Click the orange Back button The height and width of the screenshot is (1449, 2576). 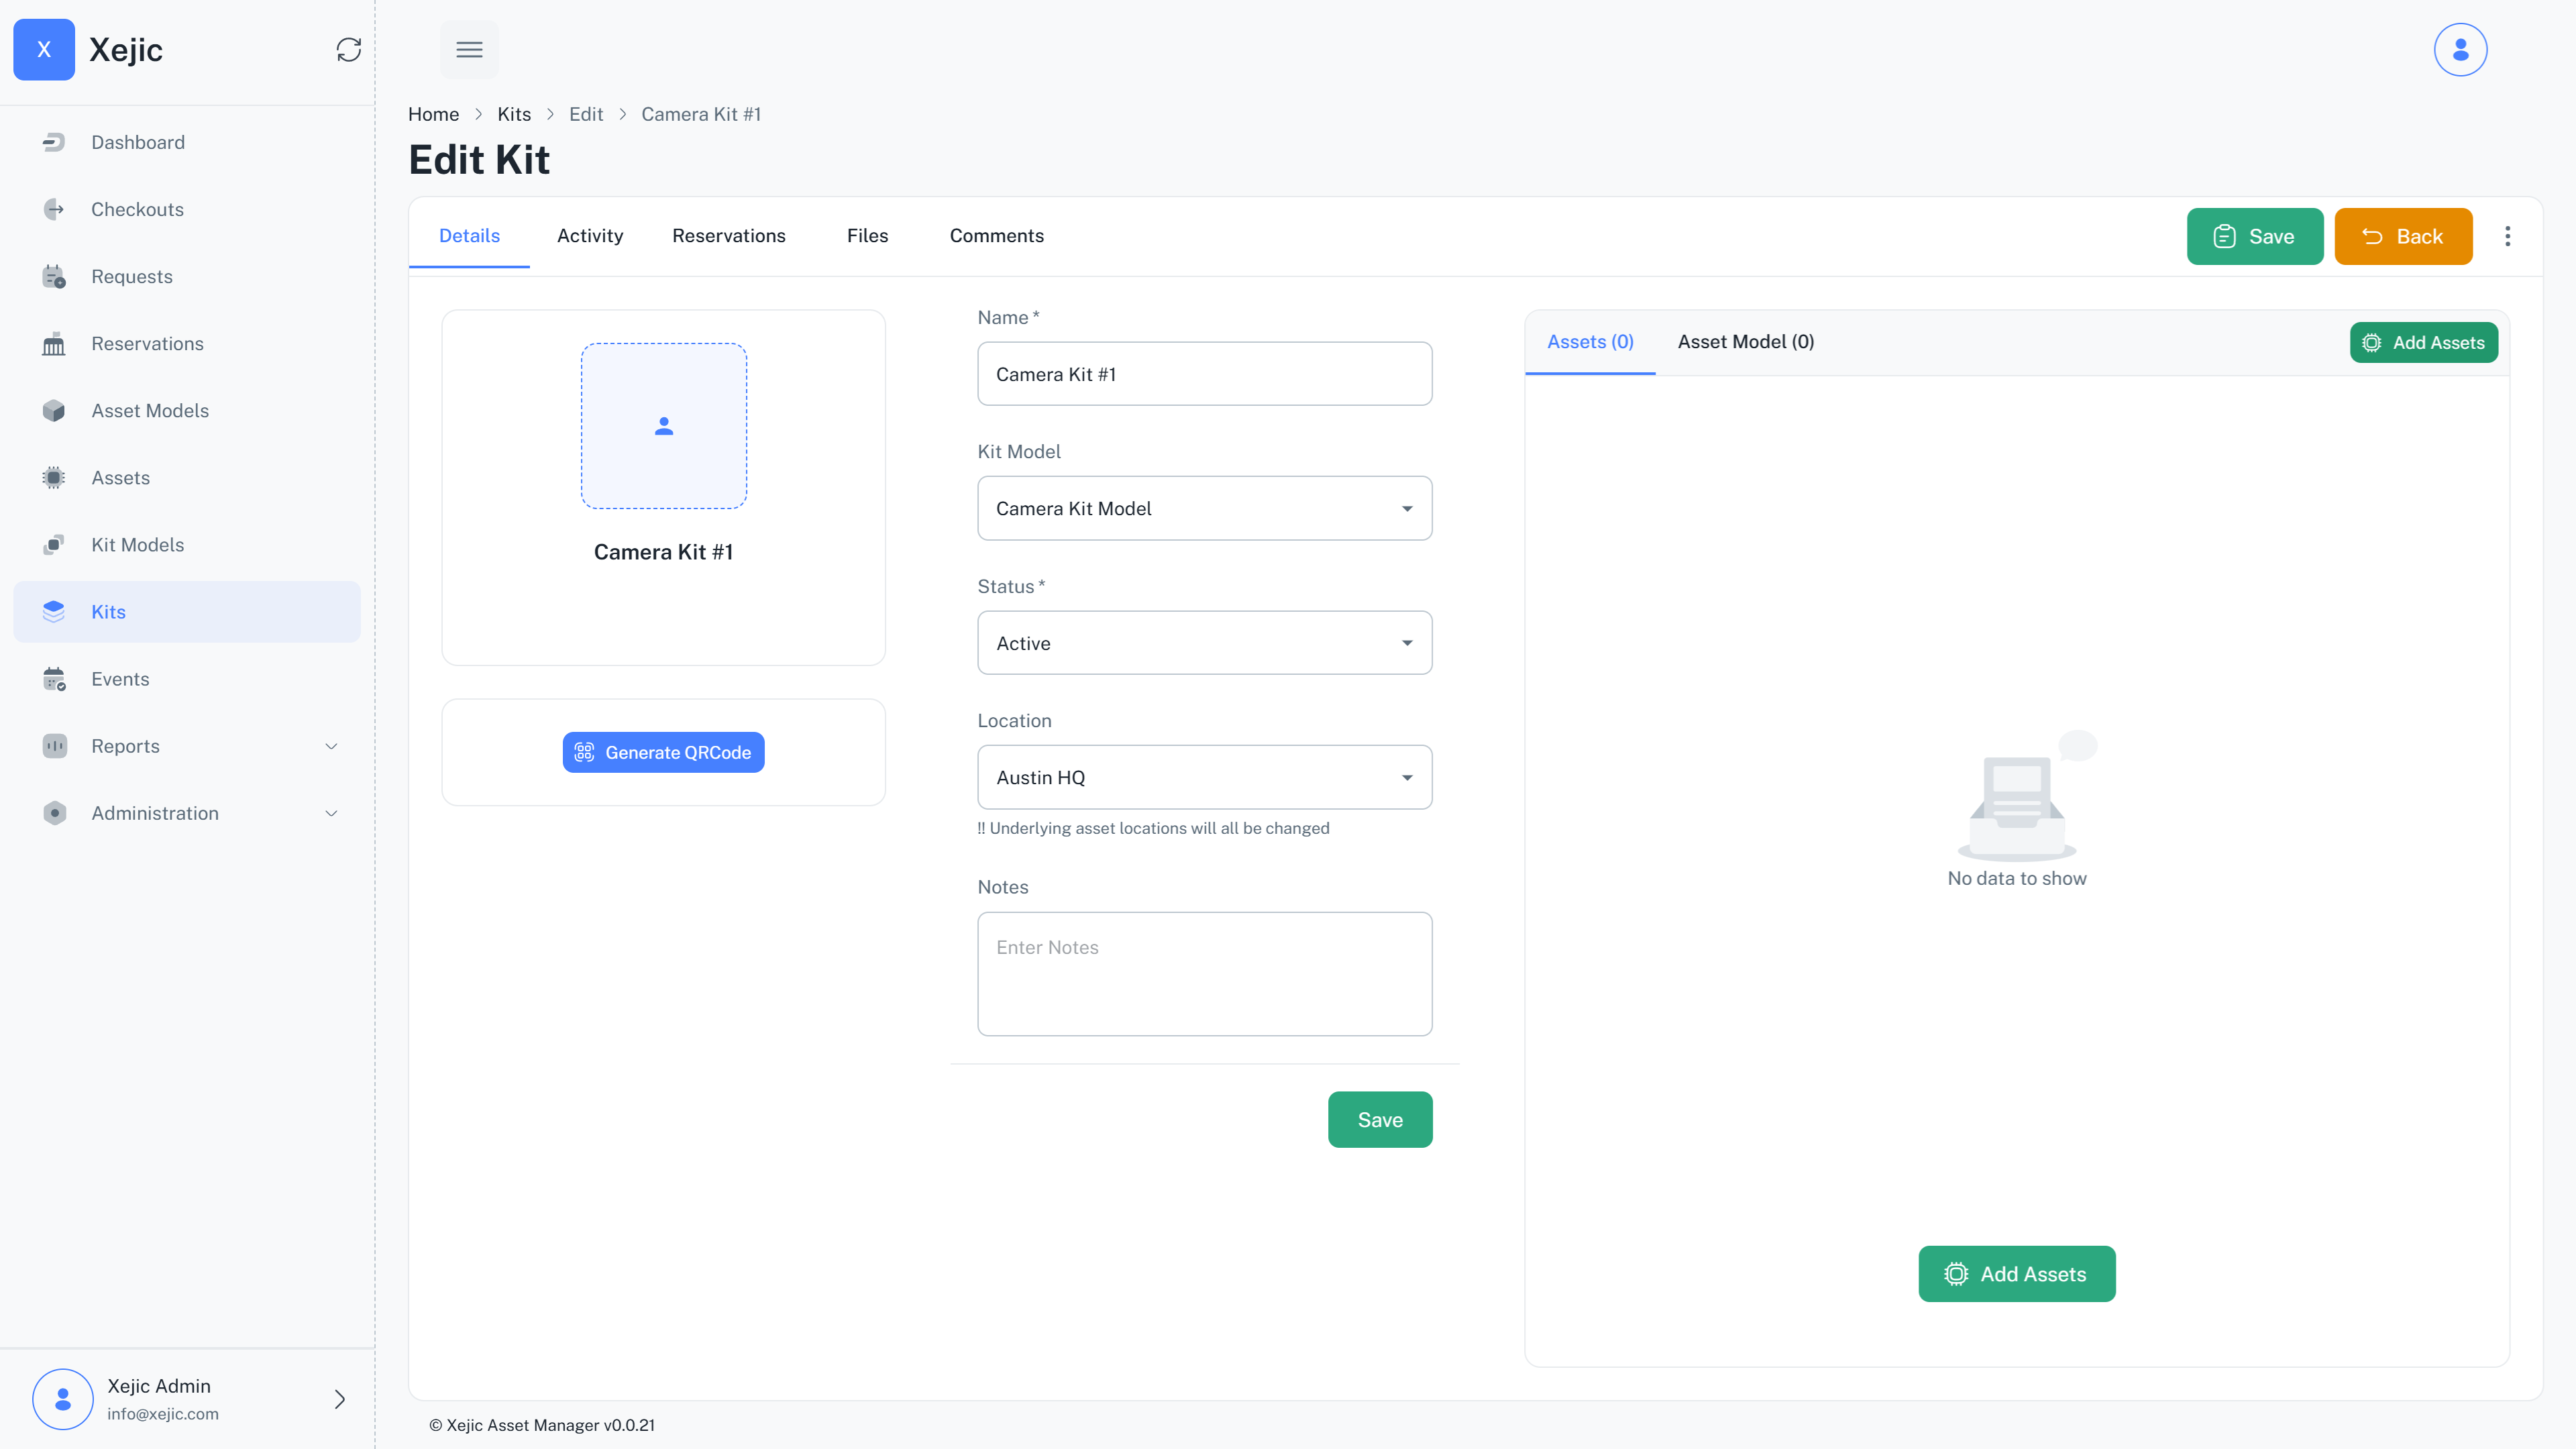[2403, 236]
